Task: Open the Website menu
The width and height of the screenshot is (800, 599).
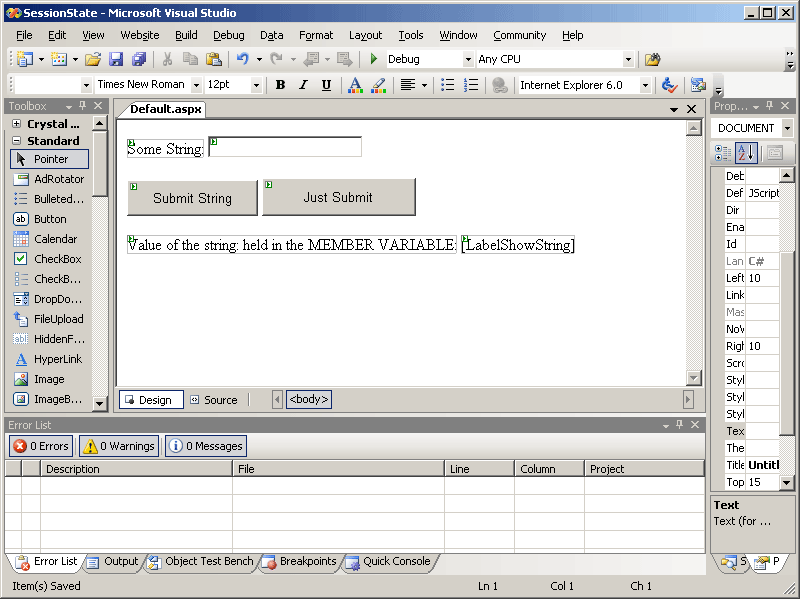Action: point(139,35)
